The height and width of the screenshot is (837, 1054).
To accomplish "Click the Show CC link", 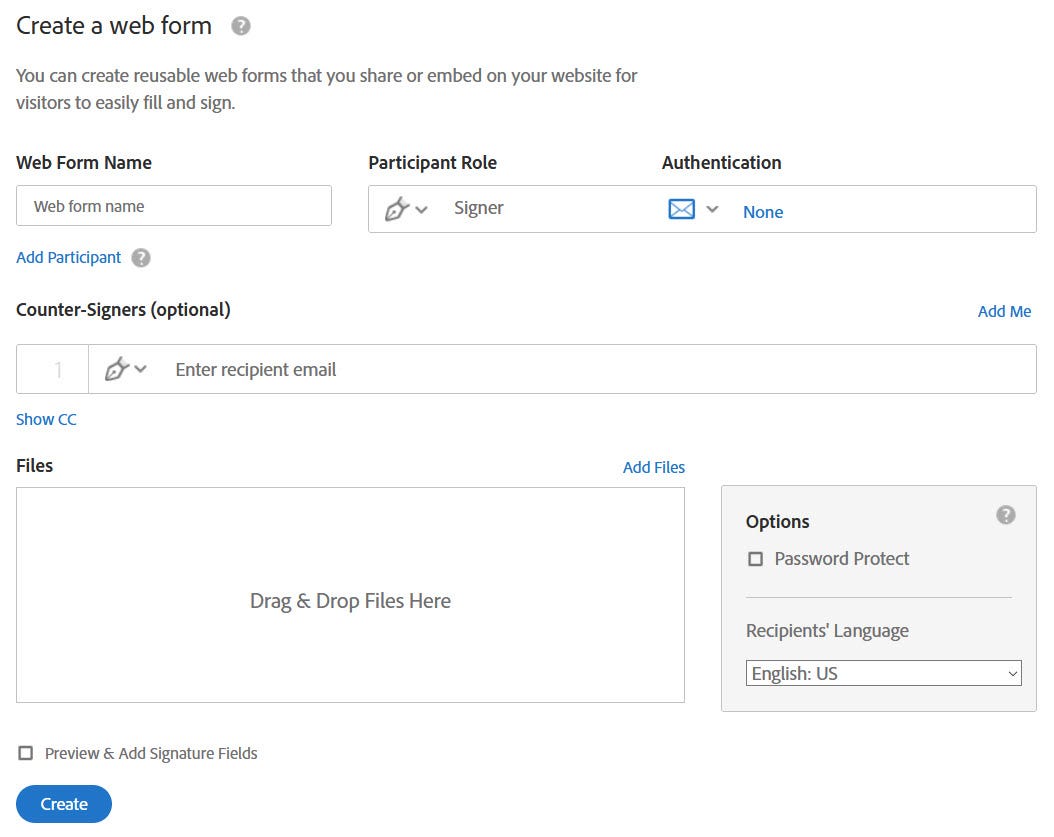I will click(46, 420).
